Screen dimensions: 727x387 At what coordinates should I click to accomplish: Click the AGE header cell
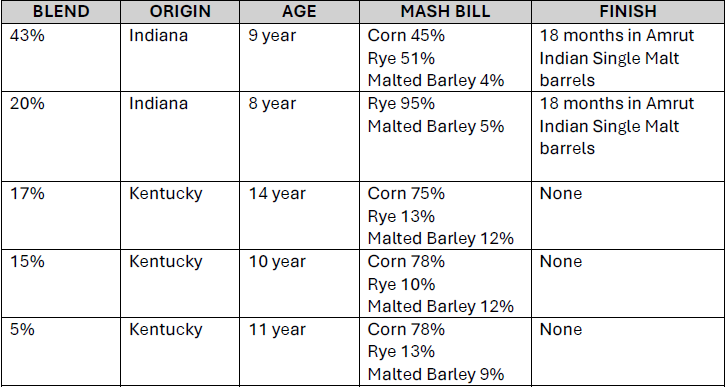click(x=300, y=11)
